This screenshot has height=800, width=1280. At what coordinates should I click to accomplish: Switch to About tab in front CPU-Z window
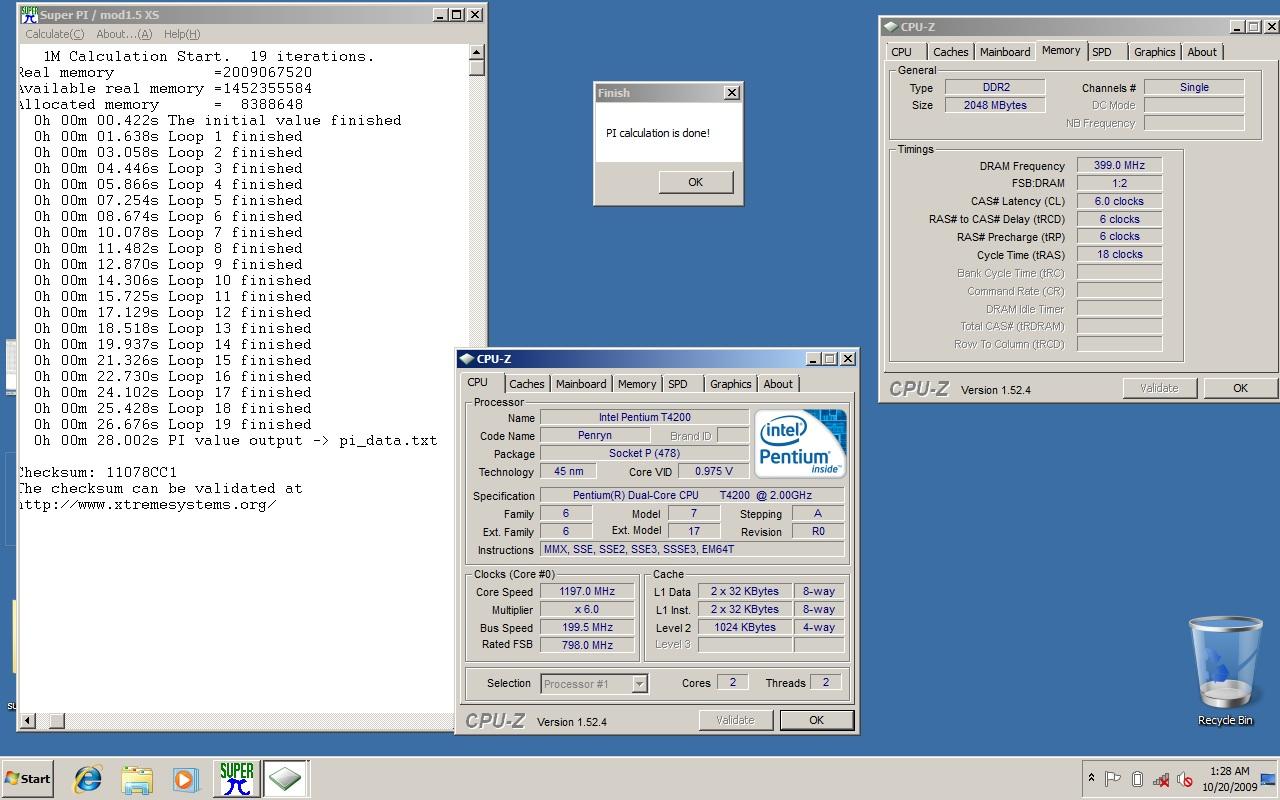click(778, 384)
